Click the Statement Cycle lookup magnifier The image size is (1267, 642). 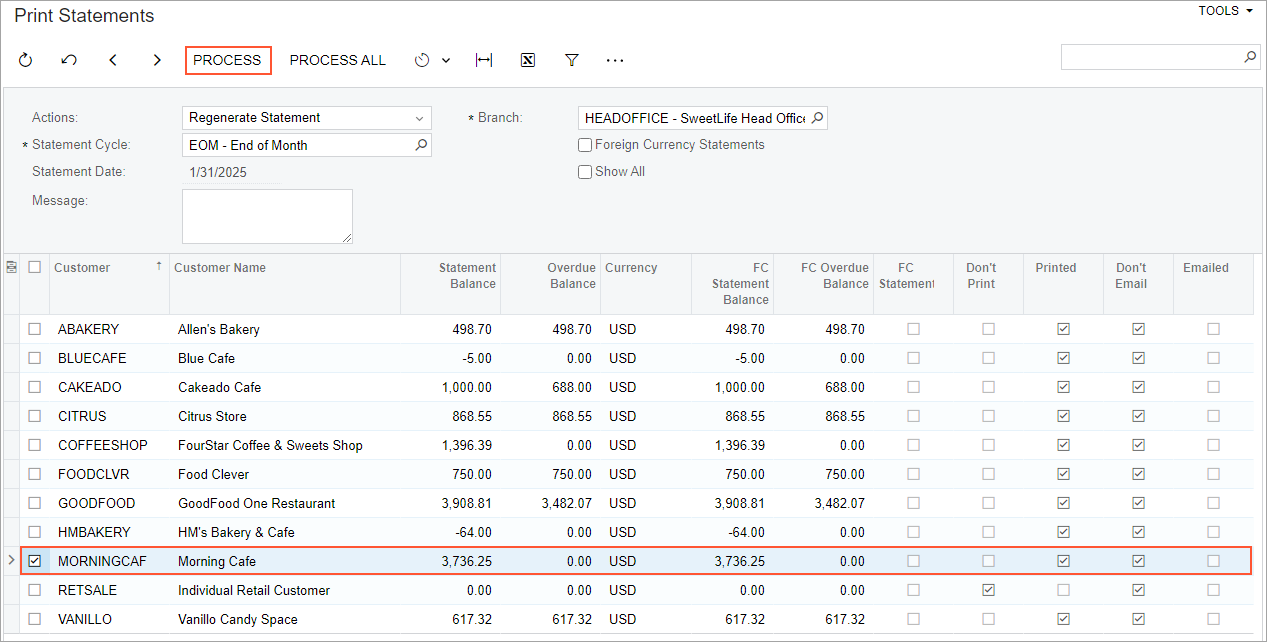[421, 145]
